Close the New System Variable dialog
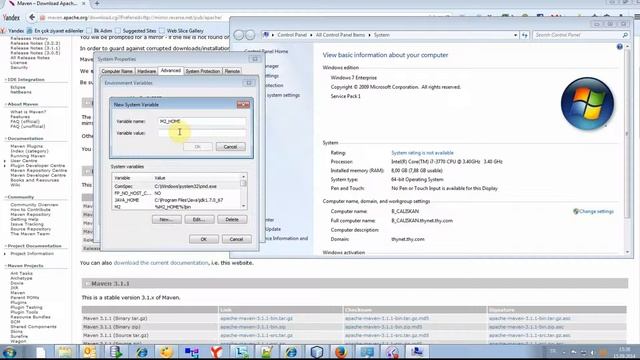Viewport: 640px width, 360px height. [243, 105]
